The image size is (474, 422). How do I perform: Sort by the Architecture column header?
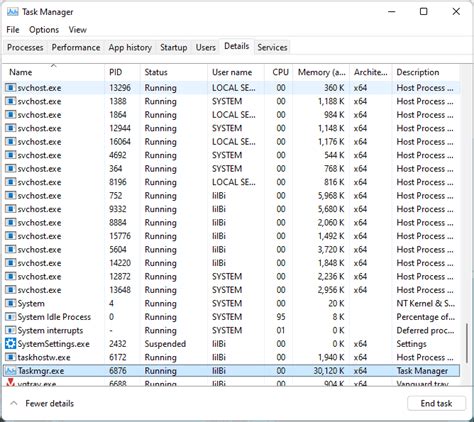pos(370,72)
